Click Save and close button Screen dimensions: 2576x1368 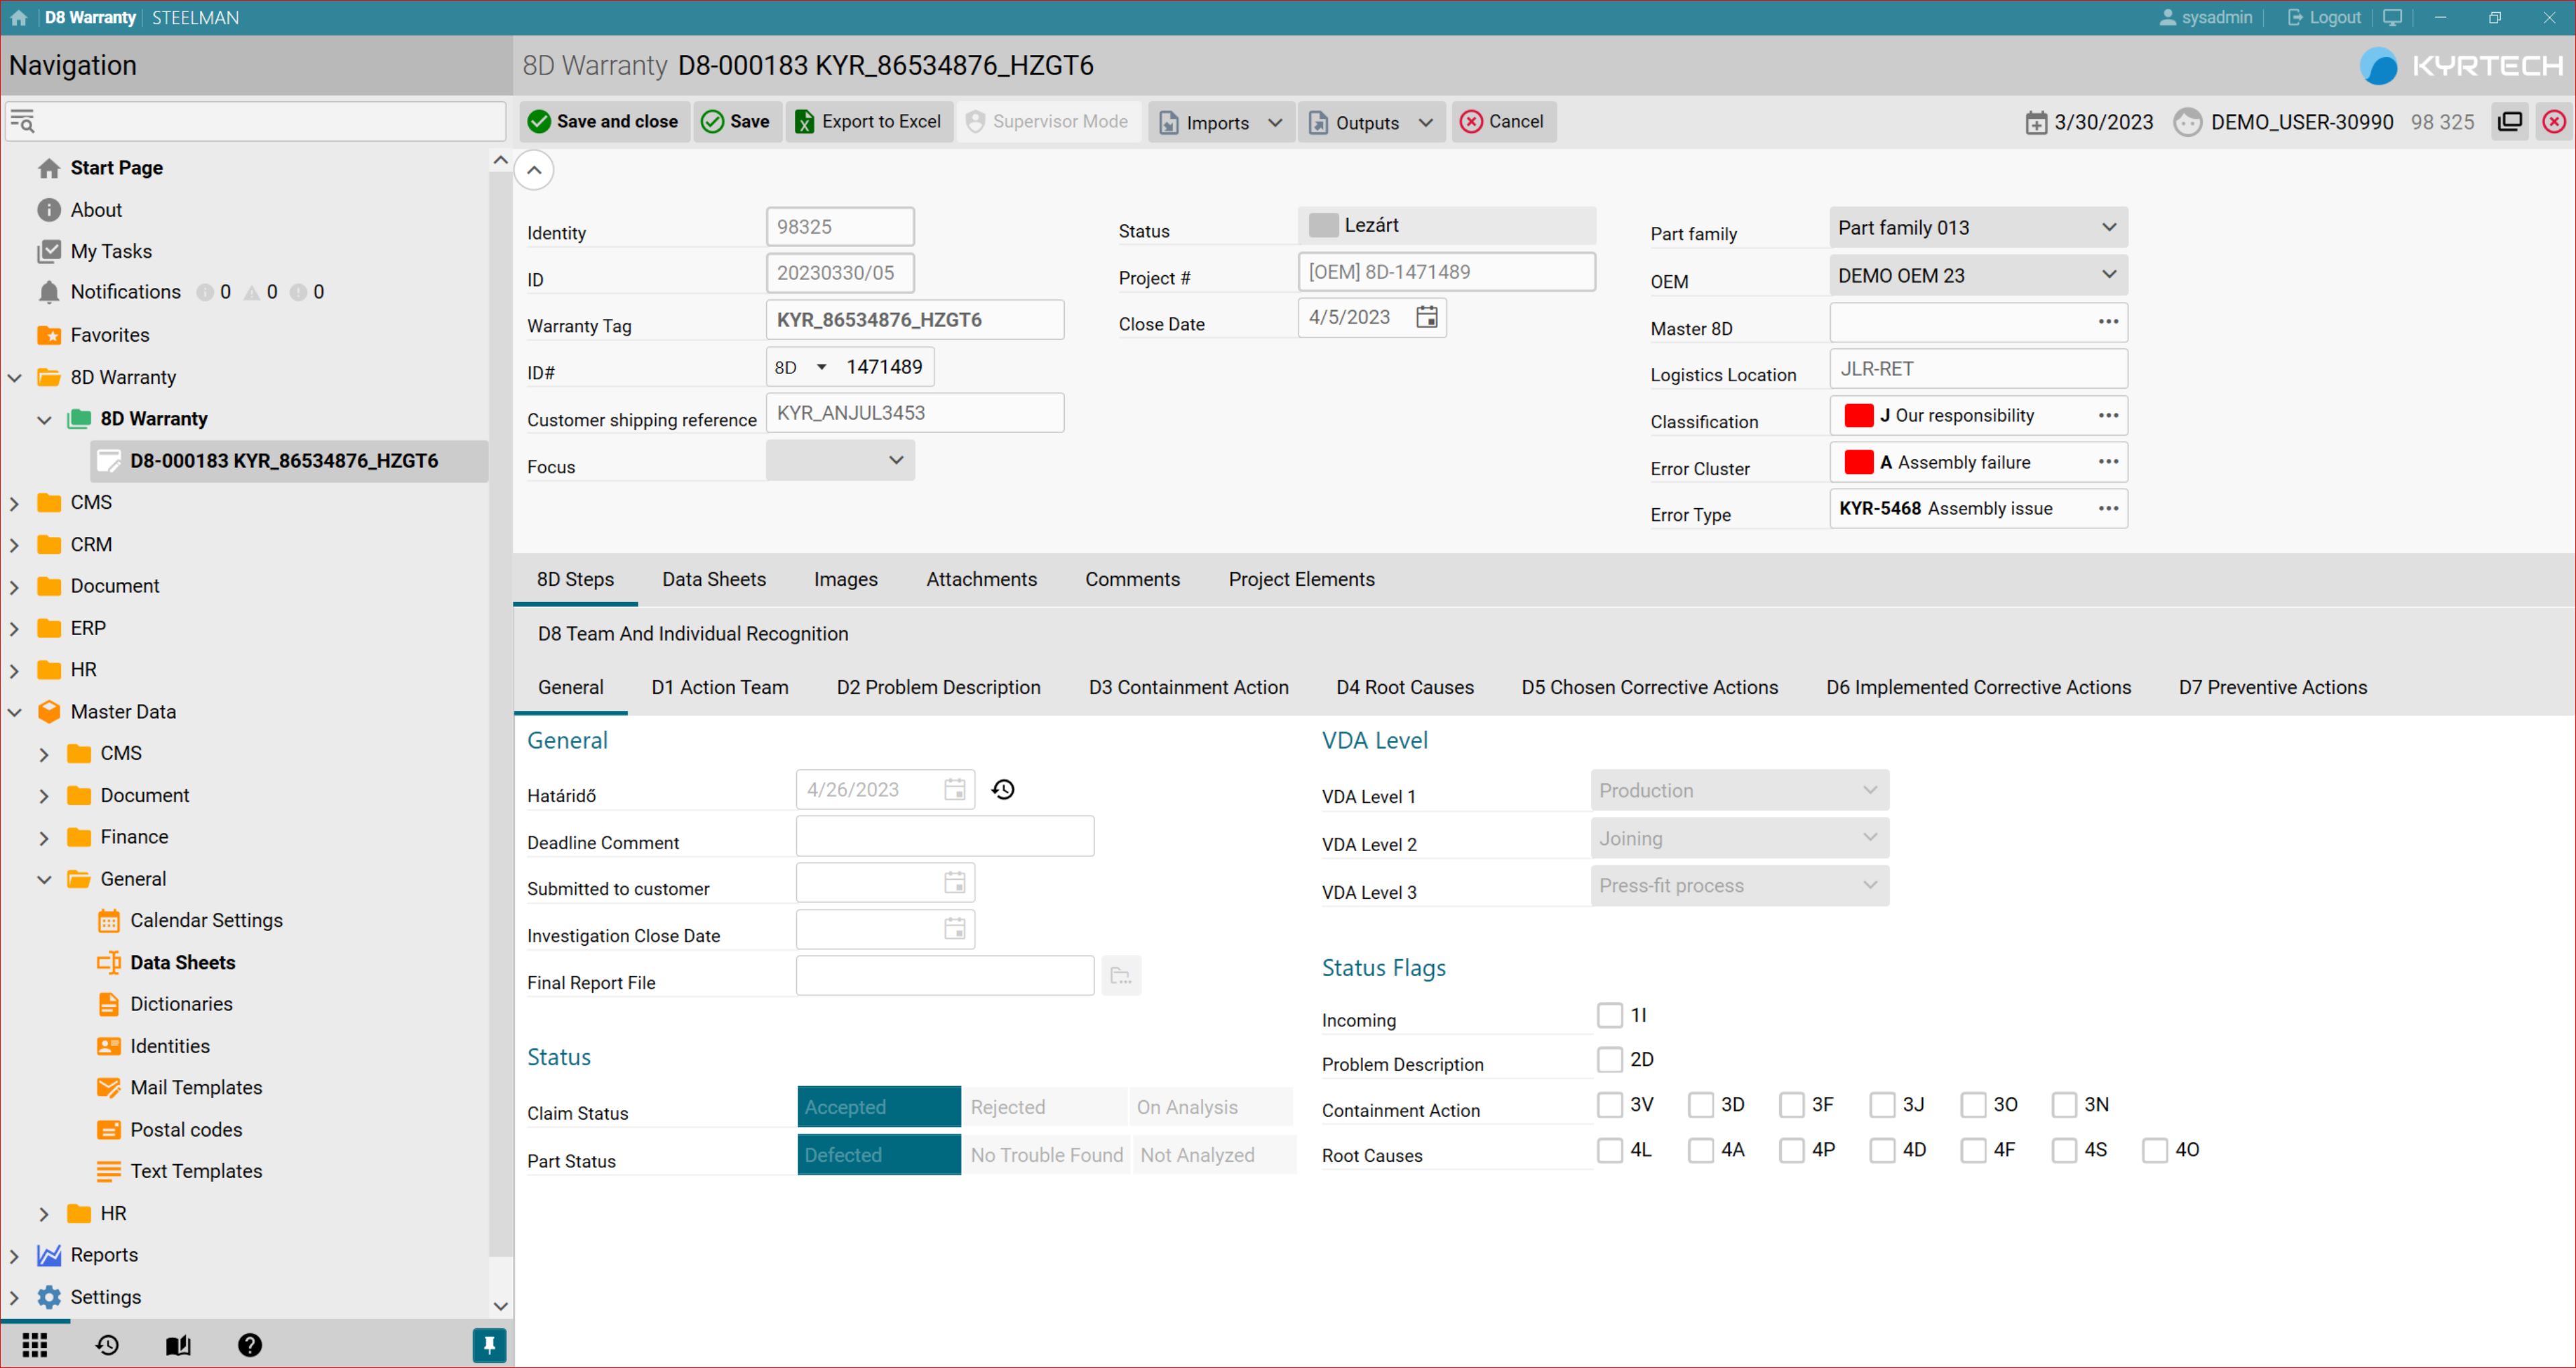point(604,121)
